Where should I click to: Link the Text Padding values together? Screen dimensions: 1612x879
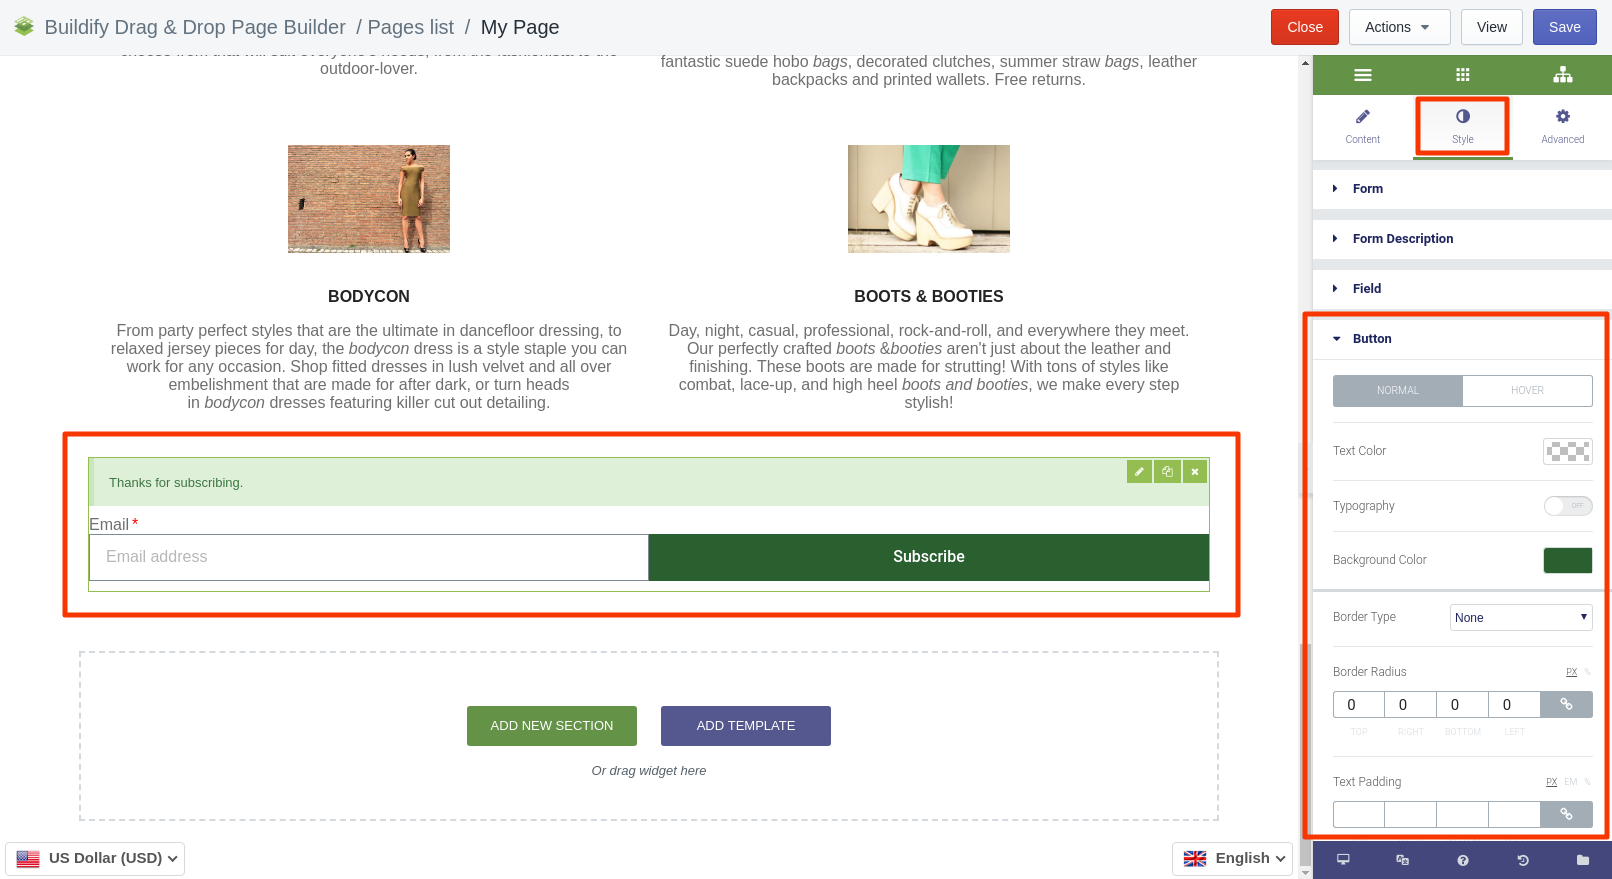1566,815
